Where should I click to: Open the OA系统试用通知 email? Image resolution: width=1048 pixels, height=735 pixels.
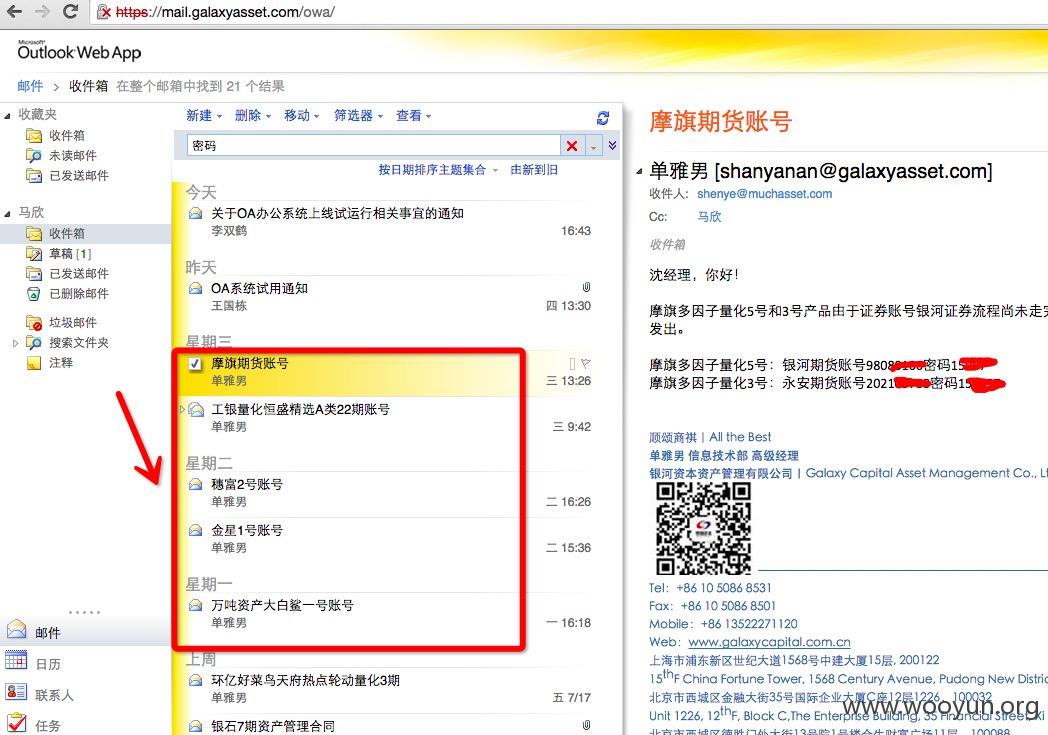(x=387, y=297)
